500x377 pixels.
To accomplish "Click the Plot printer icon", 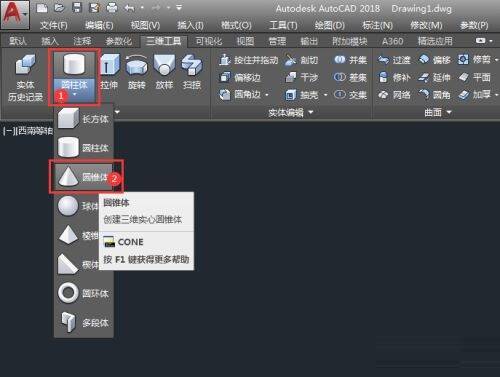I will click(x=112, y=8).
